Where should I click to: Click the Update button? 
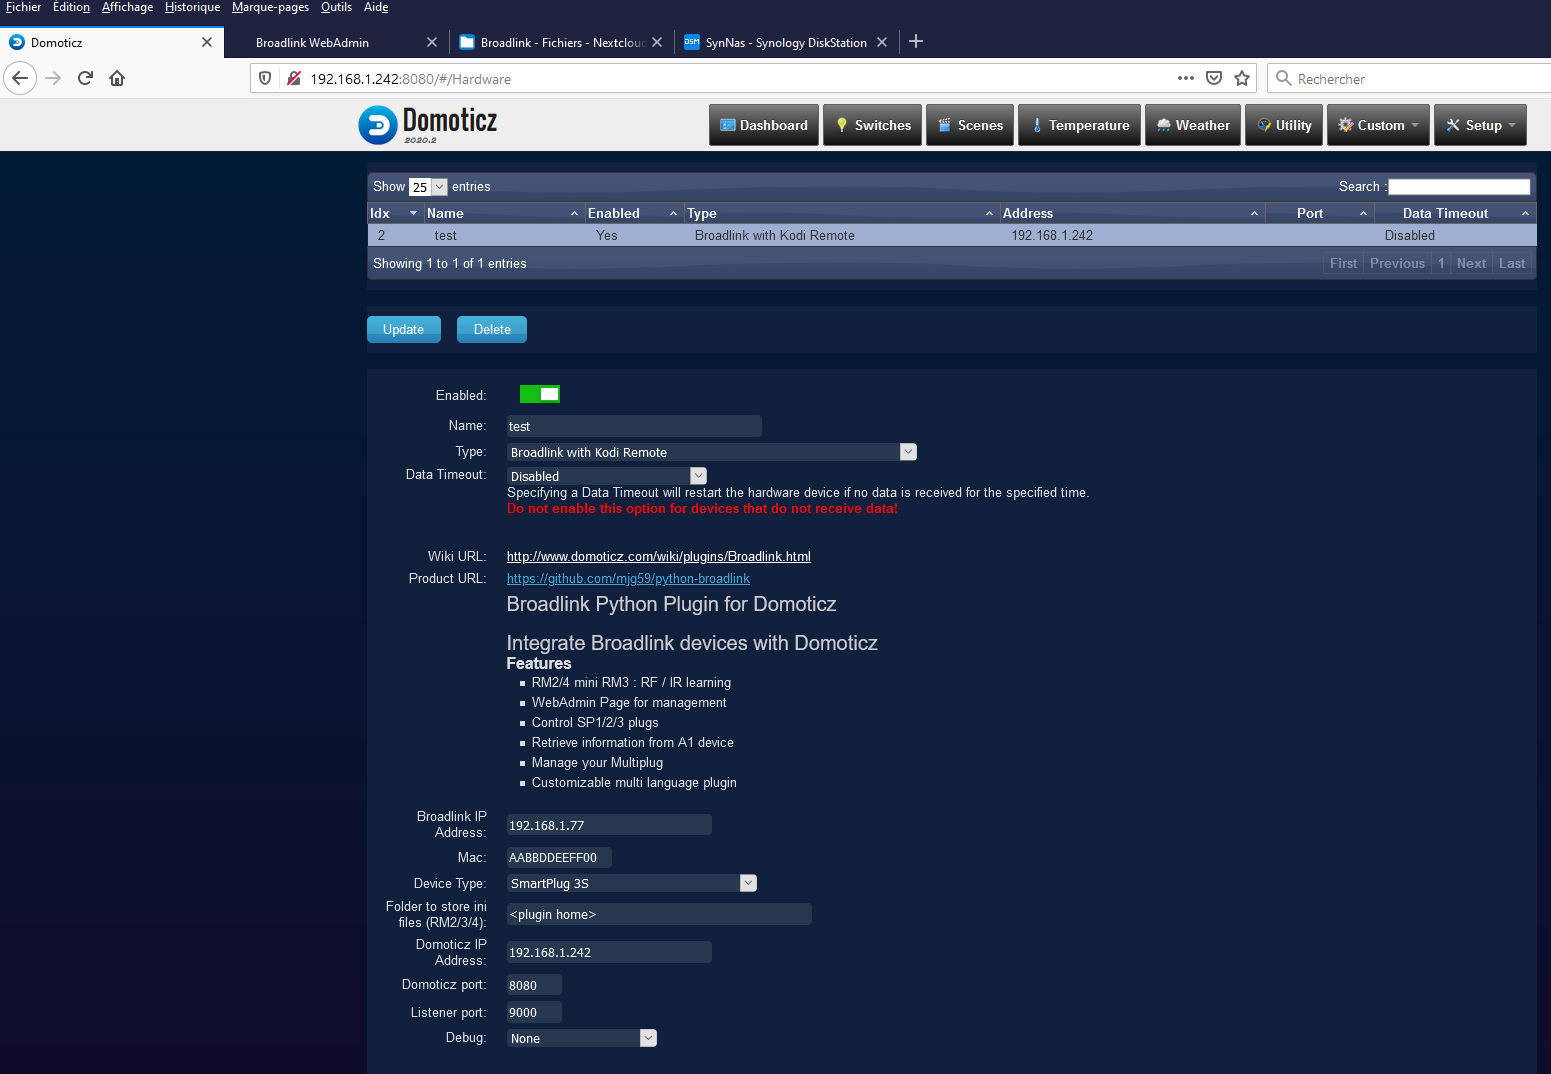(x=404, y=329)
